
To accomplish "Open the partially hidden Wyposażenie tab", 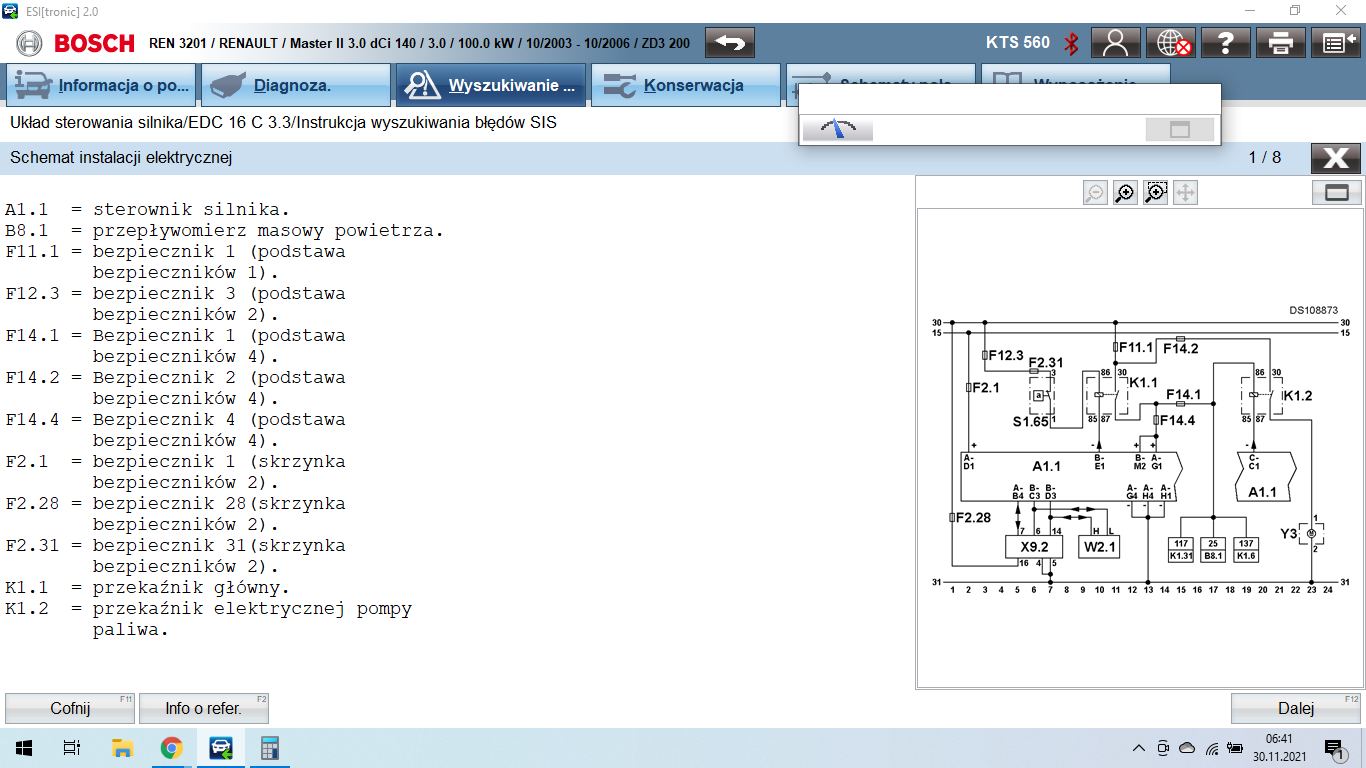I will click(x=1076, y=74).
